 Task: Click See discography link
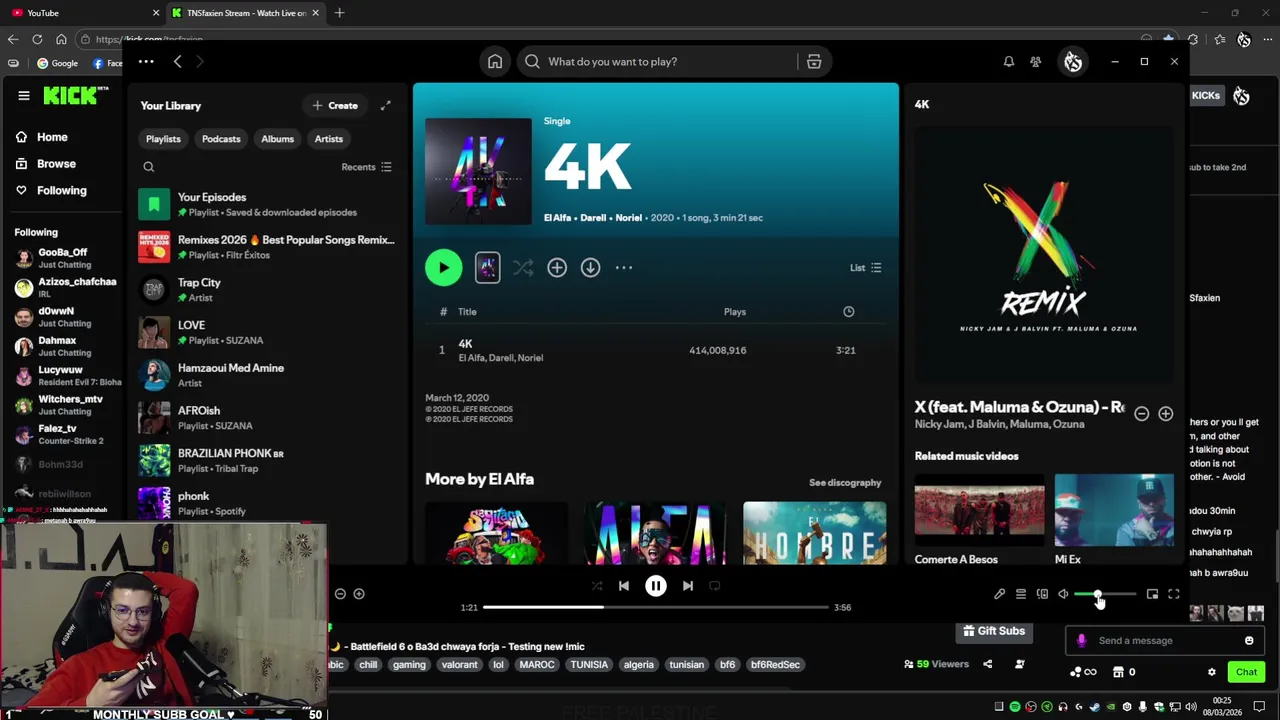845,483
